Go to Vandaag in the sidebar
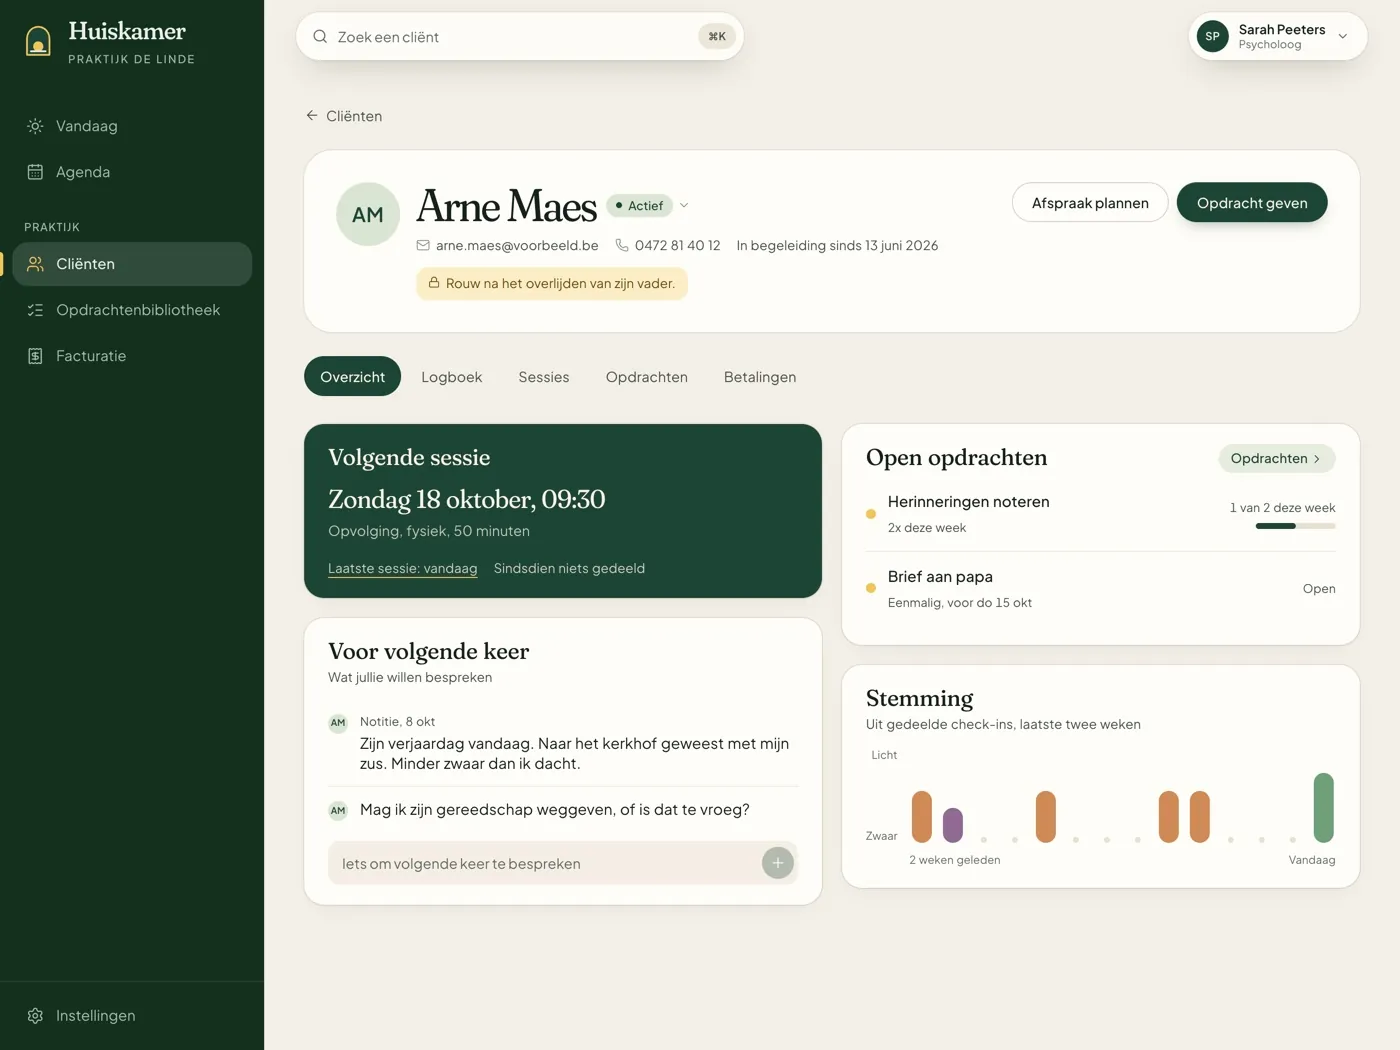 point(132,126)
